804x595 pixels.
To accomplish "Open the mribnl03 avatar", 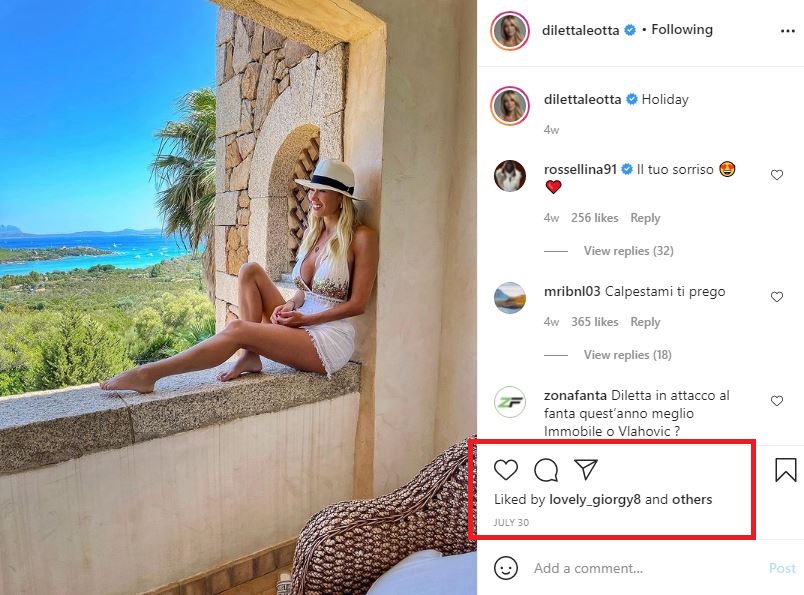I will 510,298.
